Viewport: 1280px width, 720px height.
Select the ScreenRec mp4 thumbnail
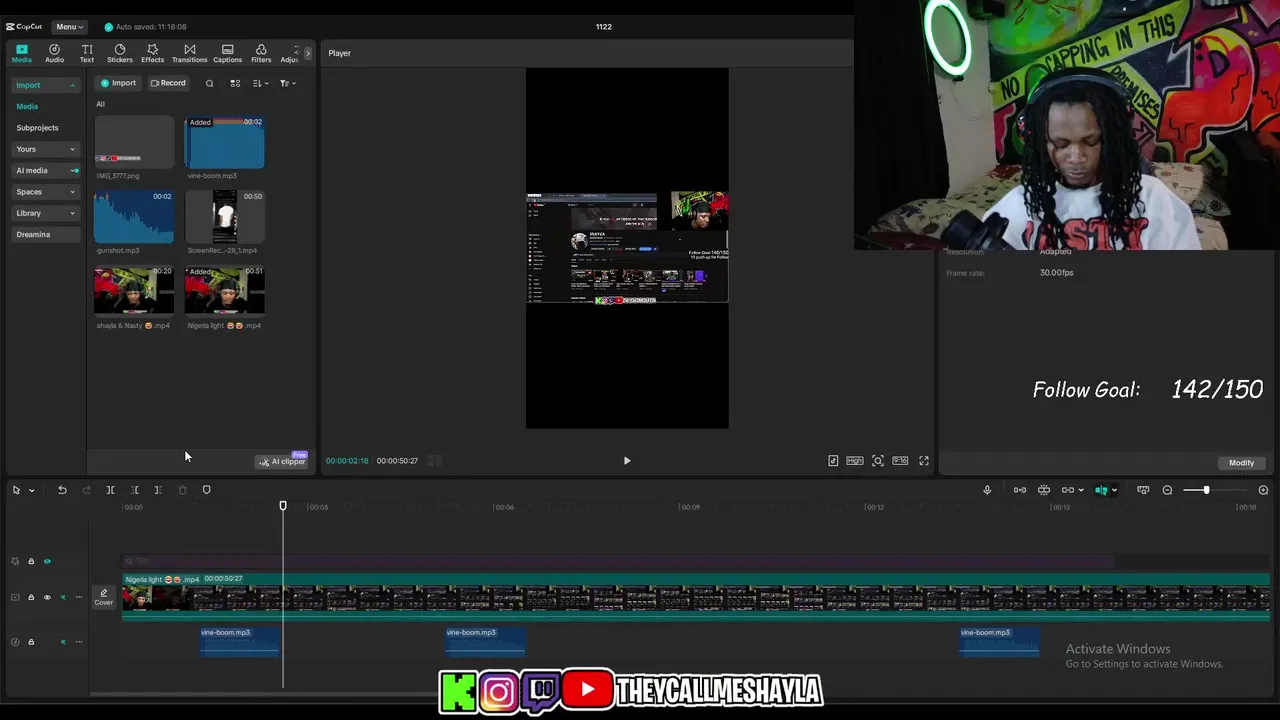[x=225, y=217]
